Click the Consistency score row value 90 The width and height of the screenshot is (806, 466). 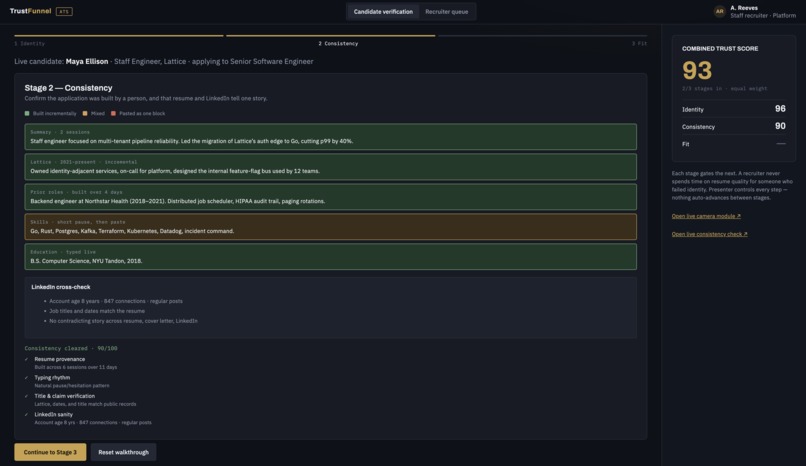780,126
